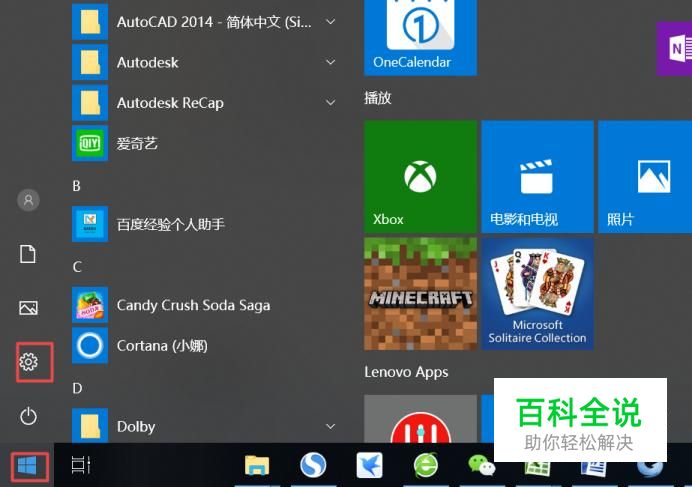Launch the green e browser in taskbar
This screenshot has height=487, width=692.
pyautogui.click(x=426, y=465)
